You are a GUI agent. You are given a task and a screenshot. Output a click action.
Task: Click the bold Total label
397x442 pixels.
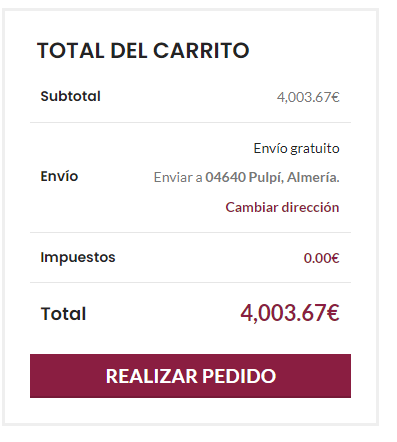(63, 314)
